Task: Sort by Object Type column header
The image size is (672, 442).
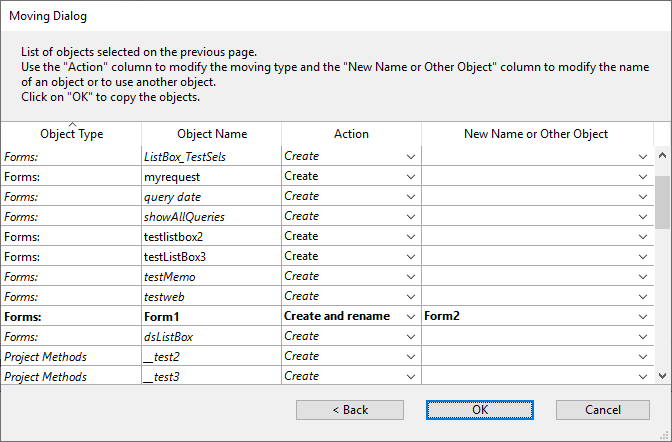Action: [71, 134]
